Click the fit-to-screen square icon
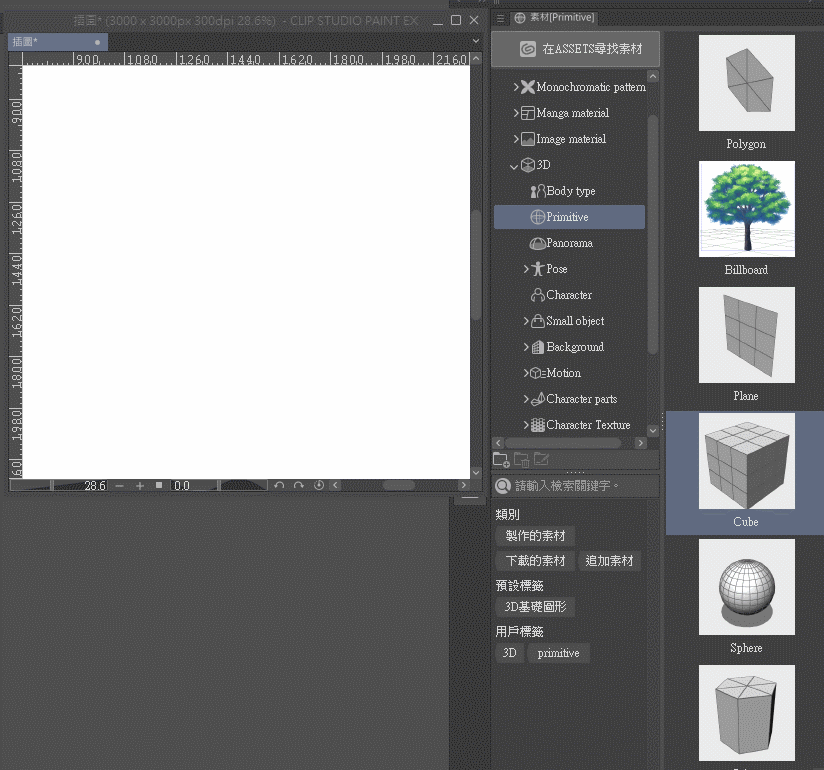 [x=159, y=485]
